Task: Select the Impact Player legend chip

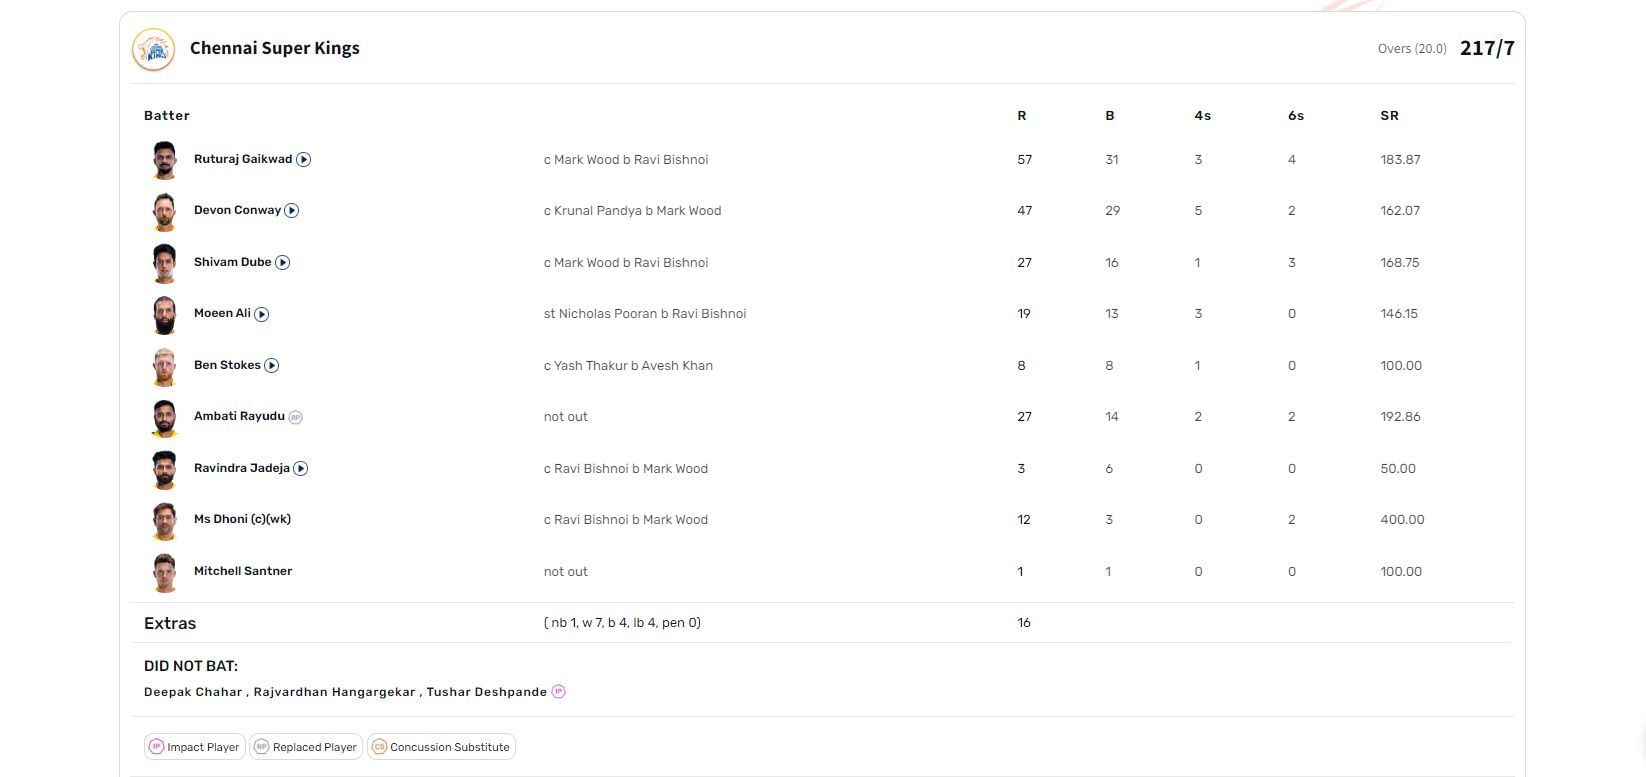Action: [x=195, y=747]
